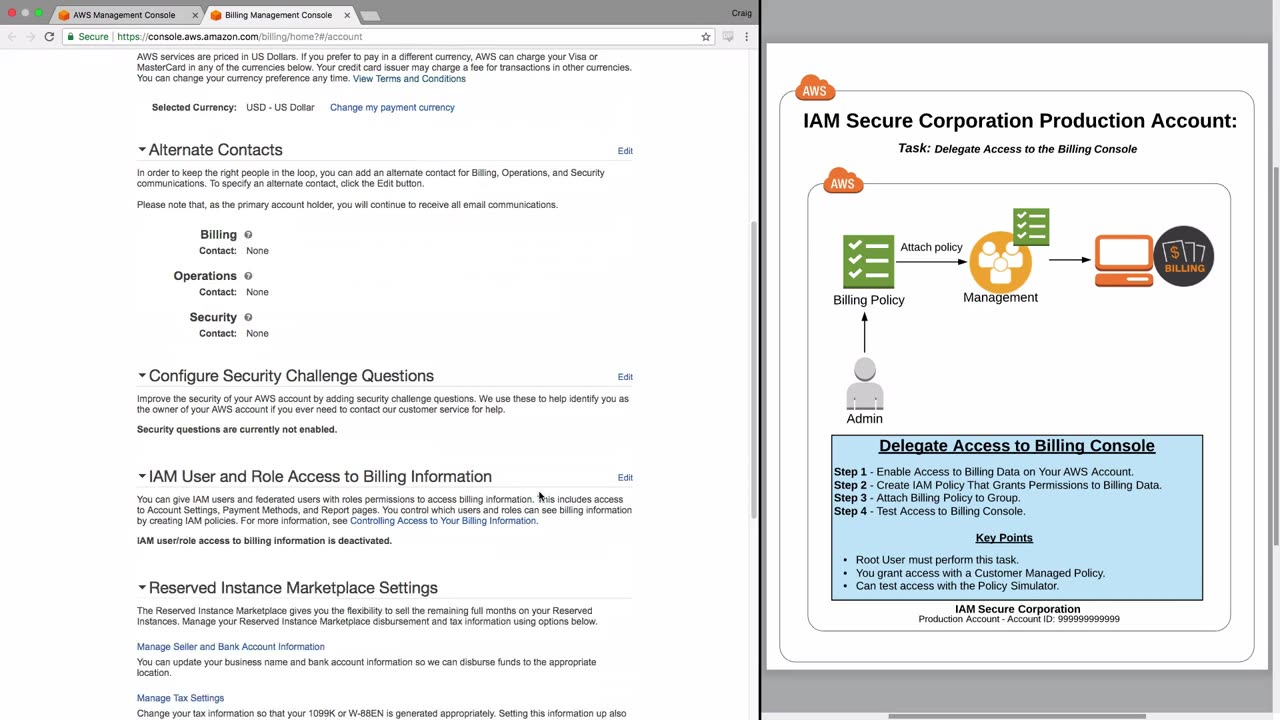Click the Management group icon in slide
This screenshot has height=720, width=1280.
[1000, 262]
